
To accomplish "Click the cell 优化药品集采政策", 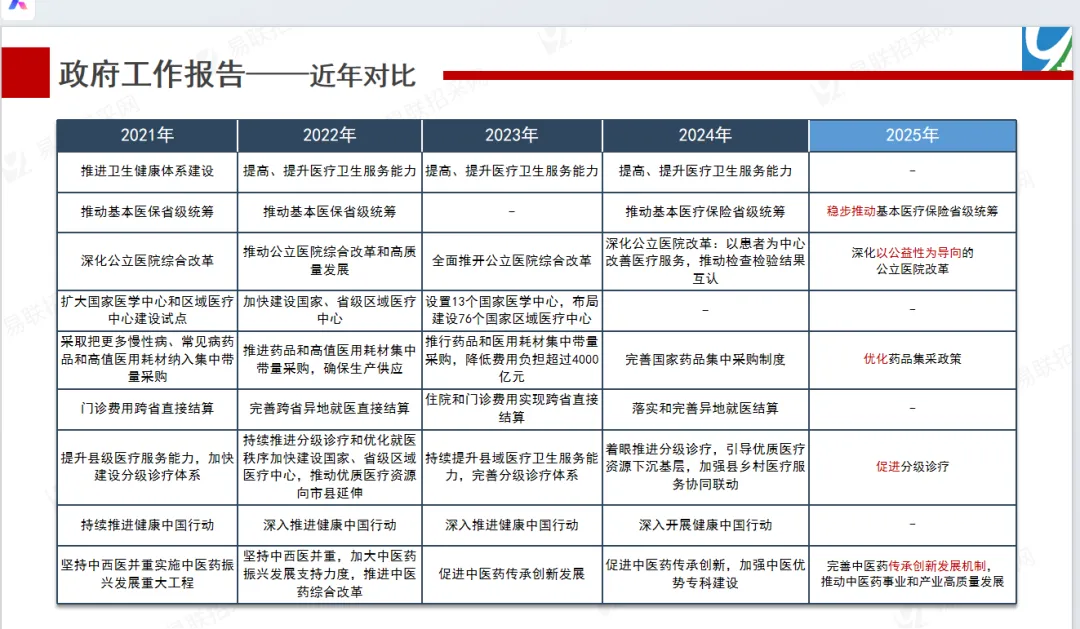I will coord(912,360).
